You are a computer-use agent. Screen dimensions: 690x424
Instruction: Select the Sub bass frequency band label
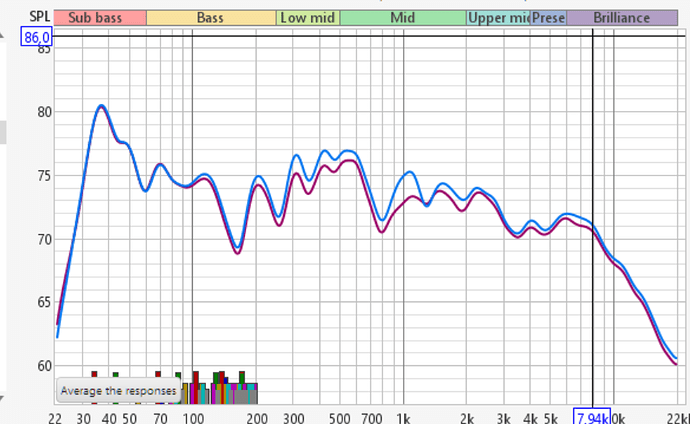coord(100,18)
